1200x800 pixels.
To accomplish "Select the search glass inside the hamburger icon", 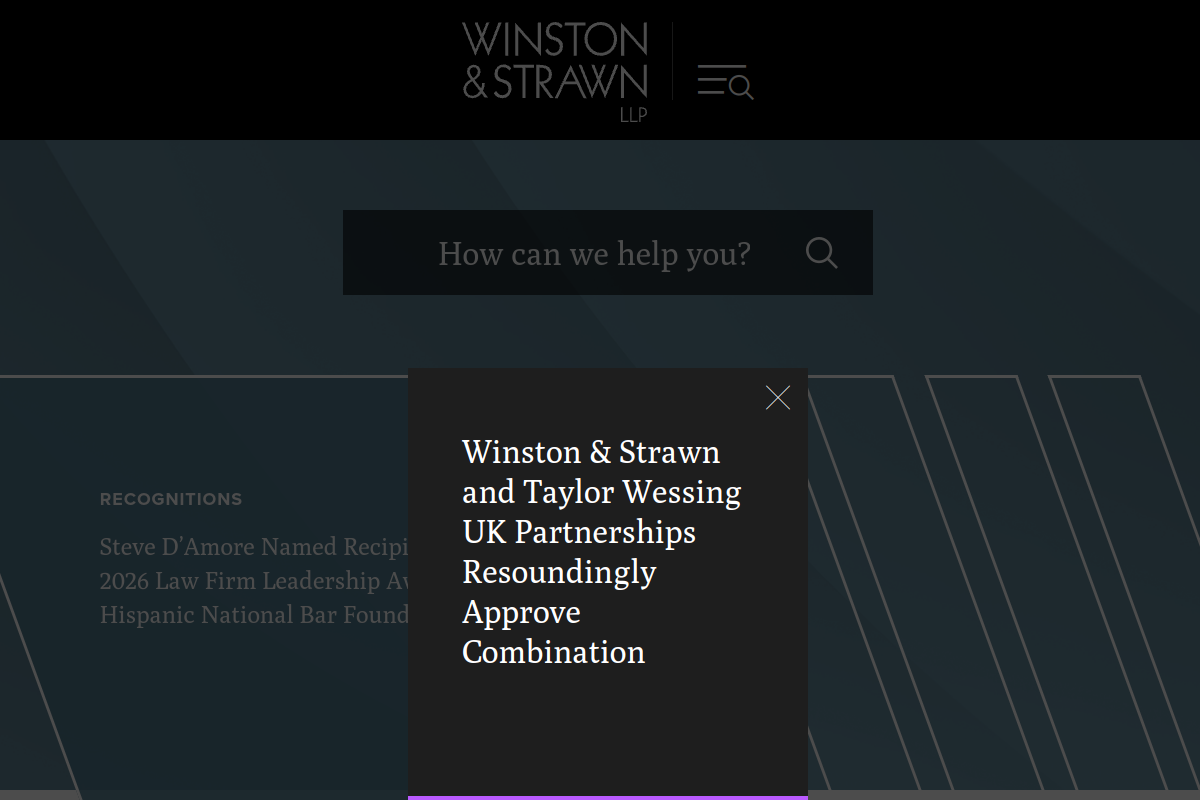I will 739,87.
